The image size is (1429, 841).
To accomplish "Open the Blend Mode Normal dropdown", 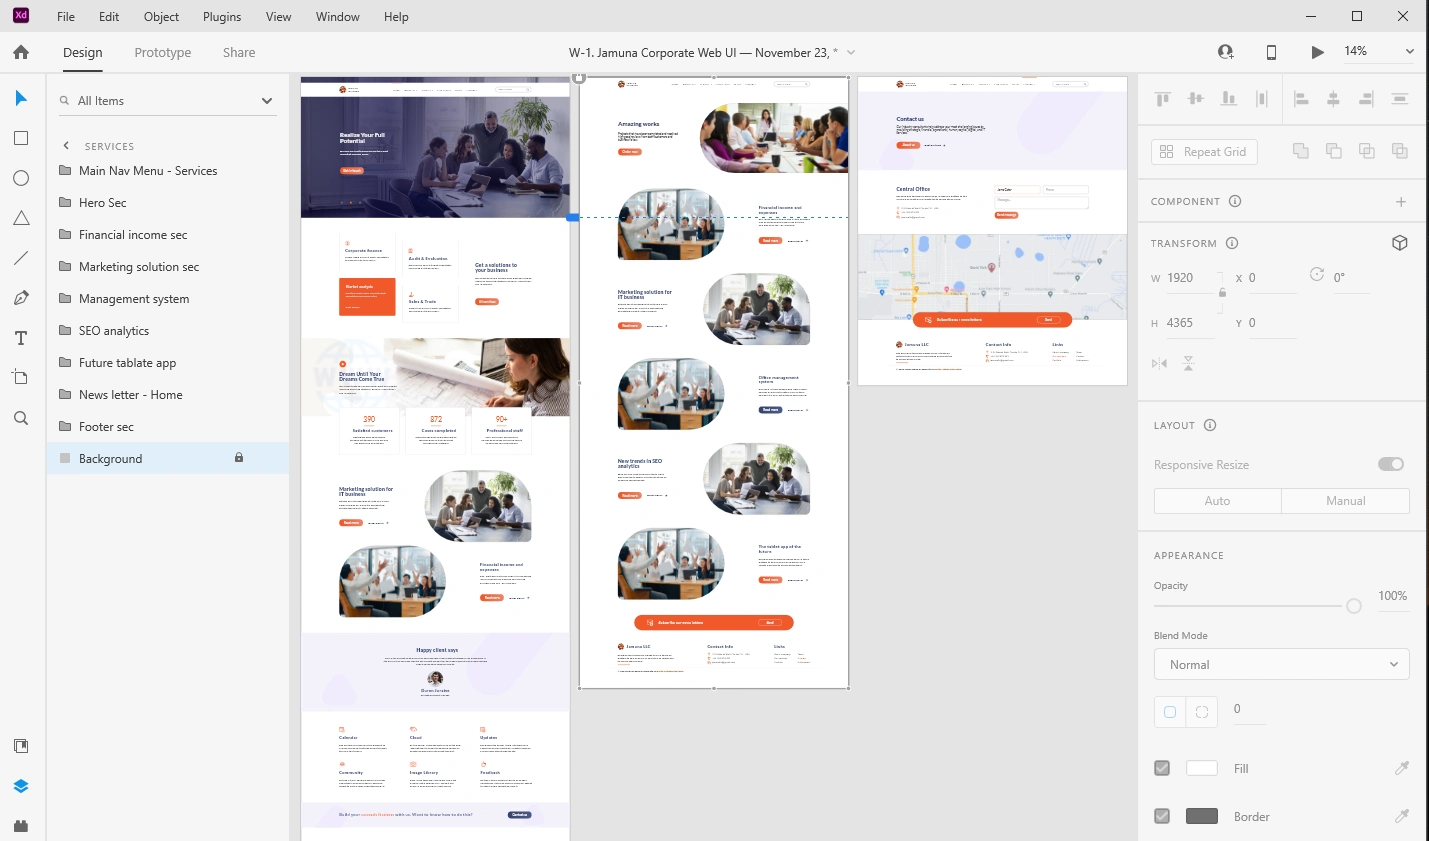I will pyautogui.click(x=1282, y=665).
